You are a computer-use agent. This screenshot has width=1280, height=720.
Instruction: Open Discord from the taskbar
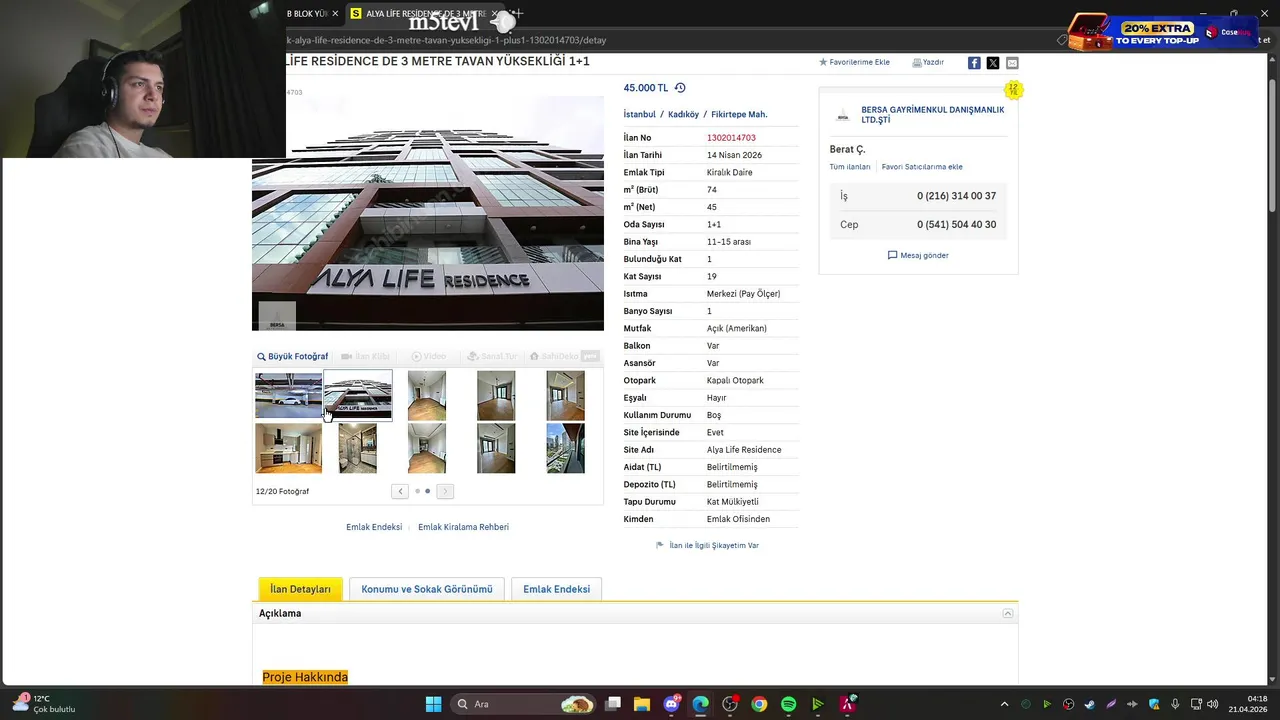point(671,704)
